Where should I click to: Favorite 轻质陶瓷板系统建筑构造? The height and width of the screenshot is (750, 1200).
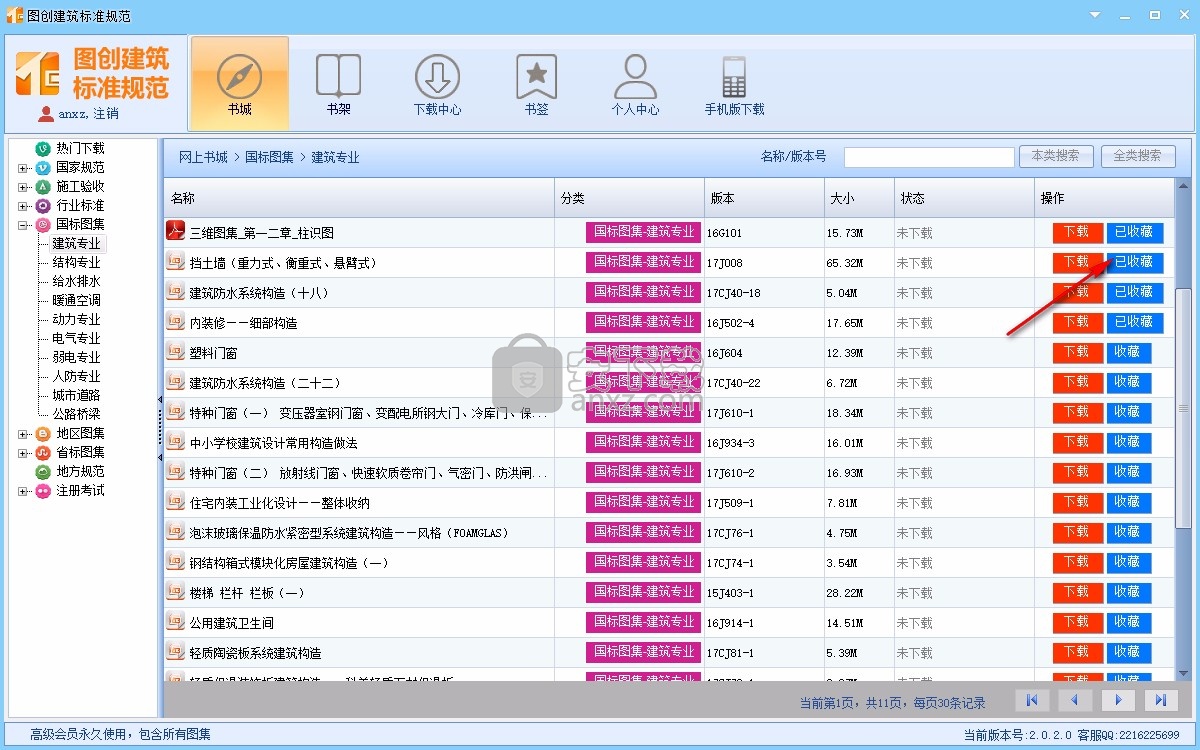tap(1129, 652)
